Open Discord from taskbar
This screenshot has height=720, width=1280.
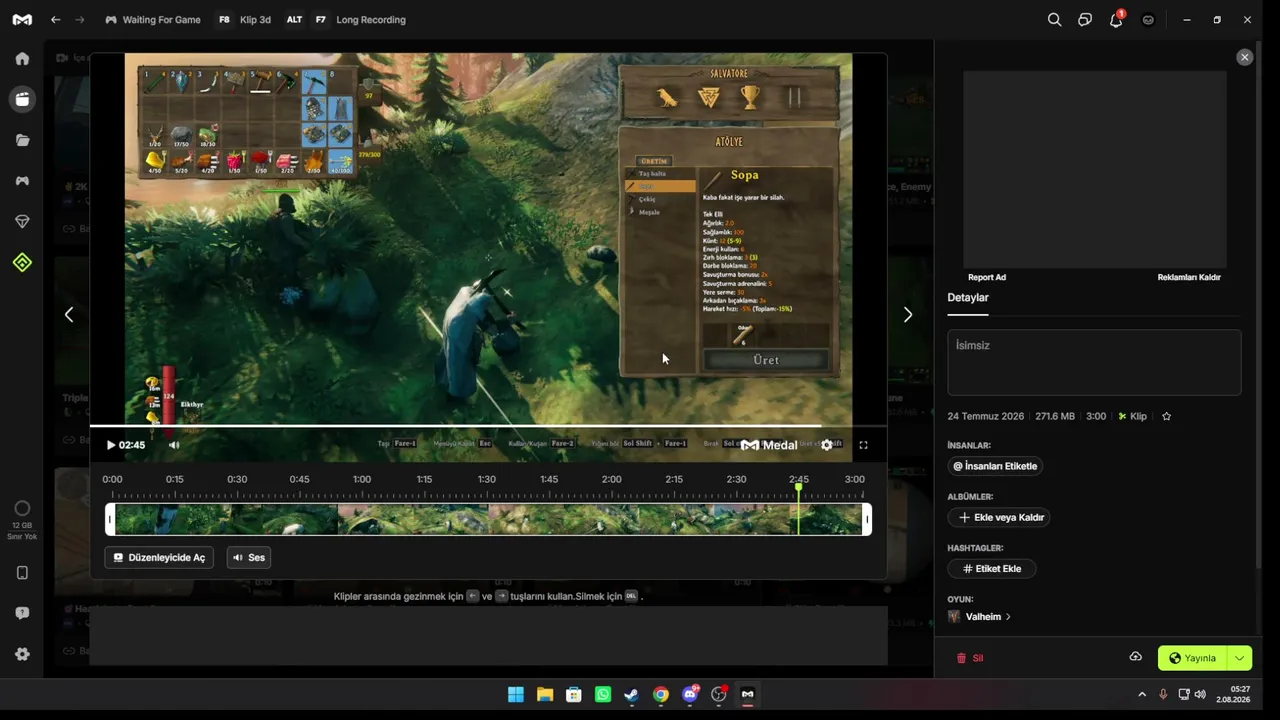click(x=690, y=694)
